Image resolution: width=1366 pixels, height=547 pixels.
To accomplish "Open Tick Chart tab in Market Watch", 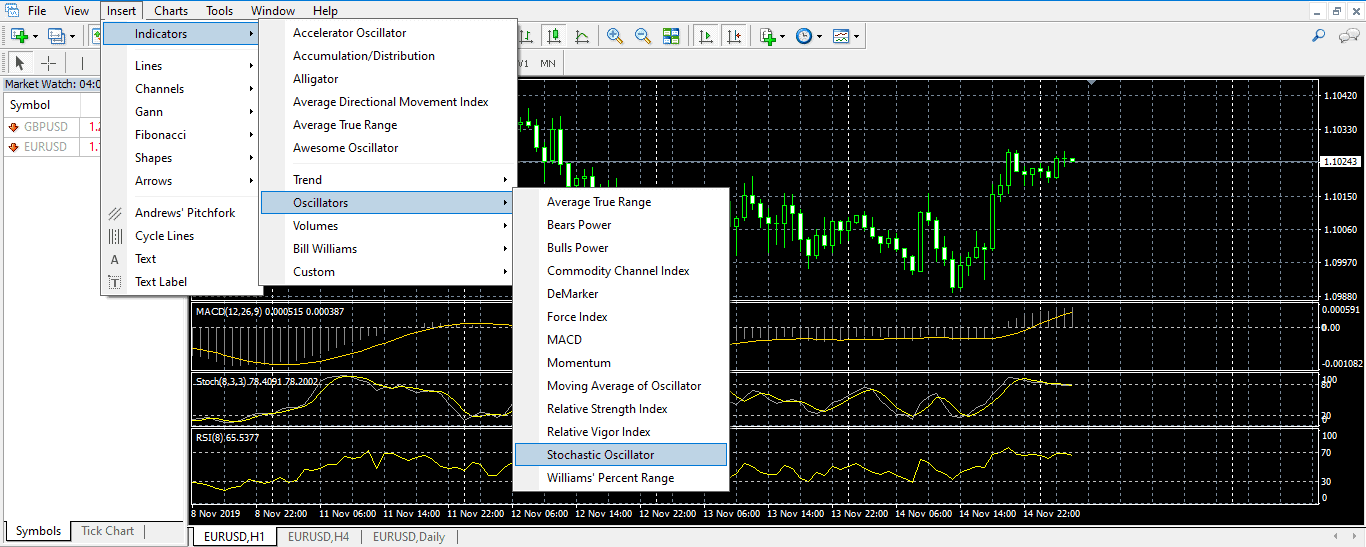I will pos(107,531).
